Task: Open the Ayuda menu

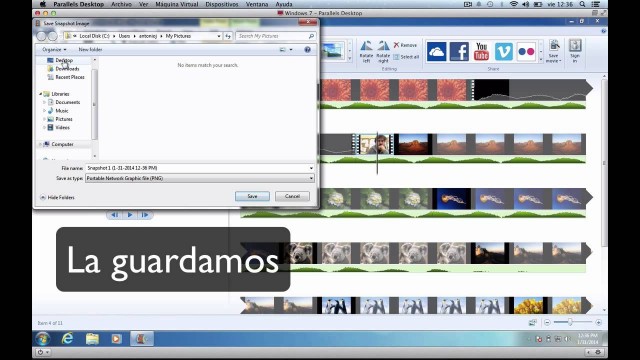Action: pos(284,4)
